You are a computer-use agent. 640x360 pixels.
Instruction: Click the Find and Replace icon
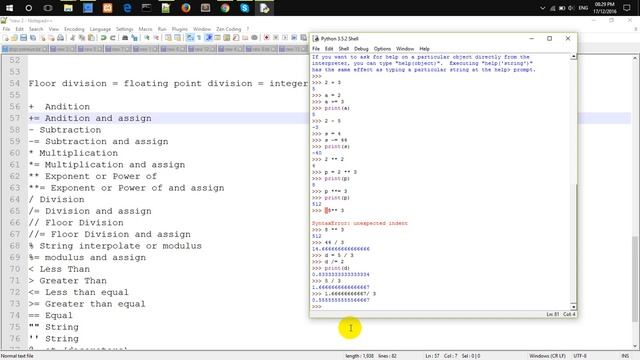pyautogui.click(x=134, y=38)
